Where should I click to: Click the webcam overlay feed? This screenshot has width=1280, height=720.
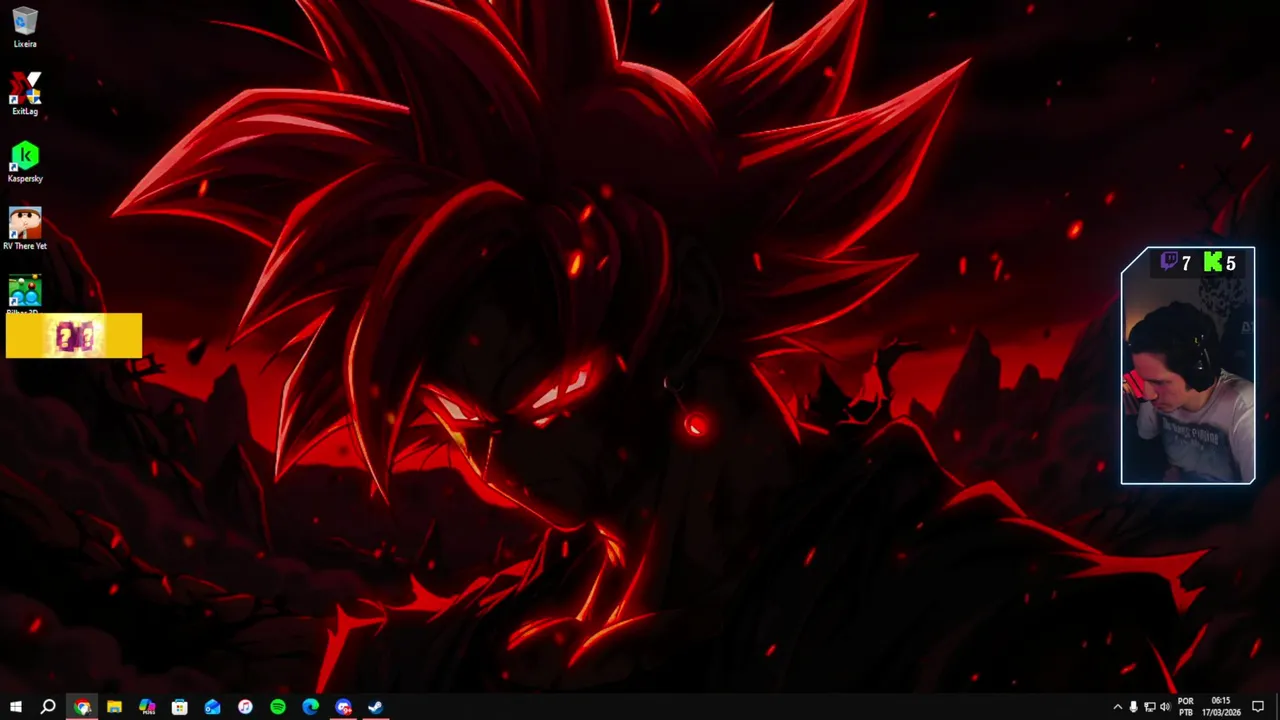1188,366
